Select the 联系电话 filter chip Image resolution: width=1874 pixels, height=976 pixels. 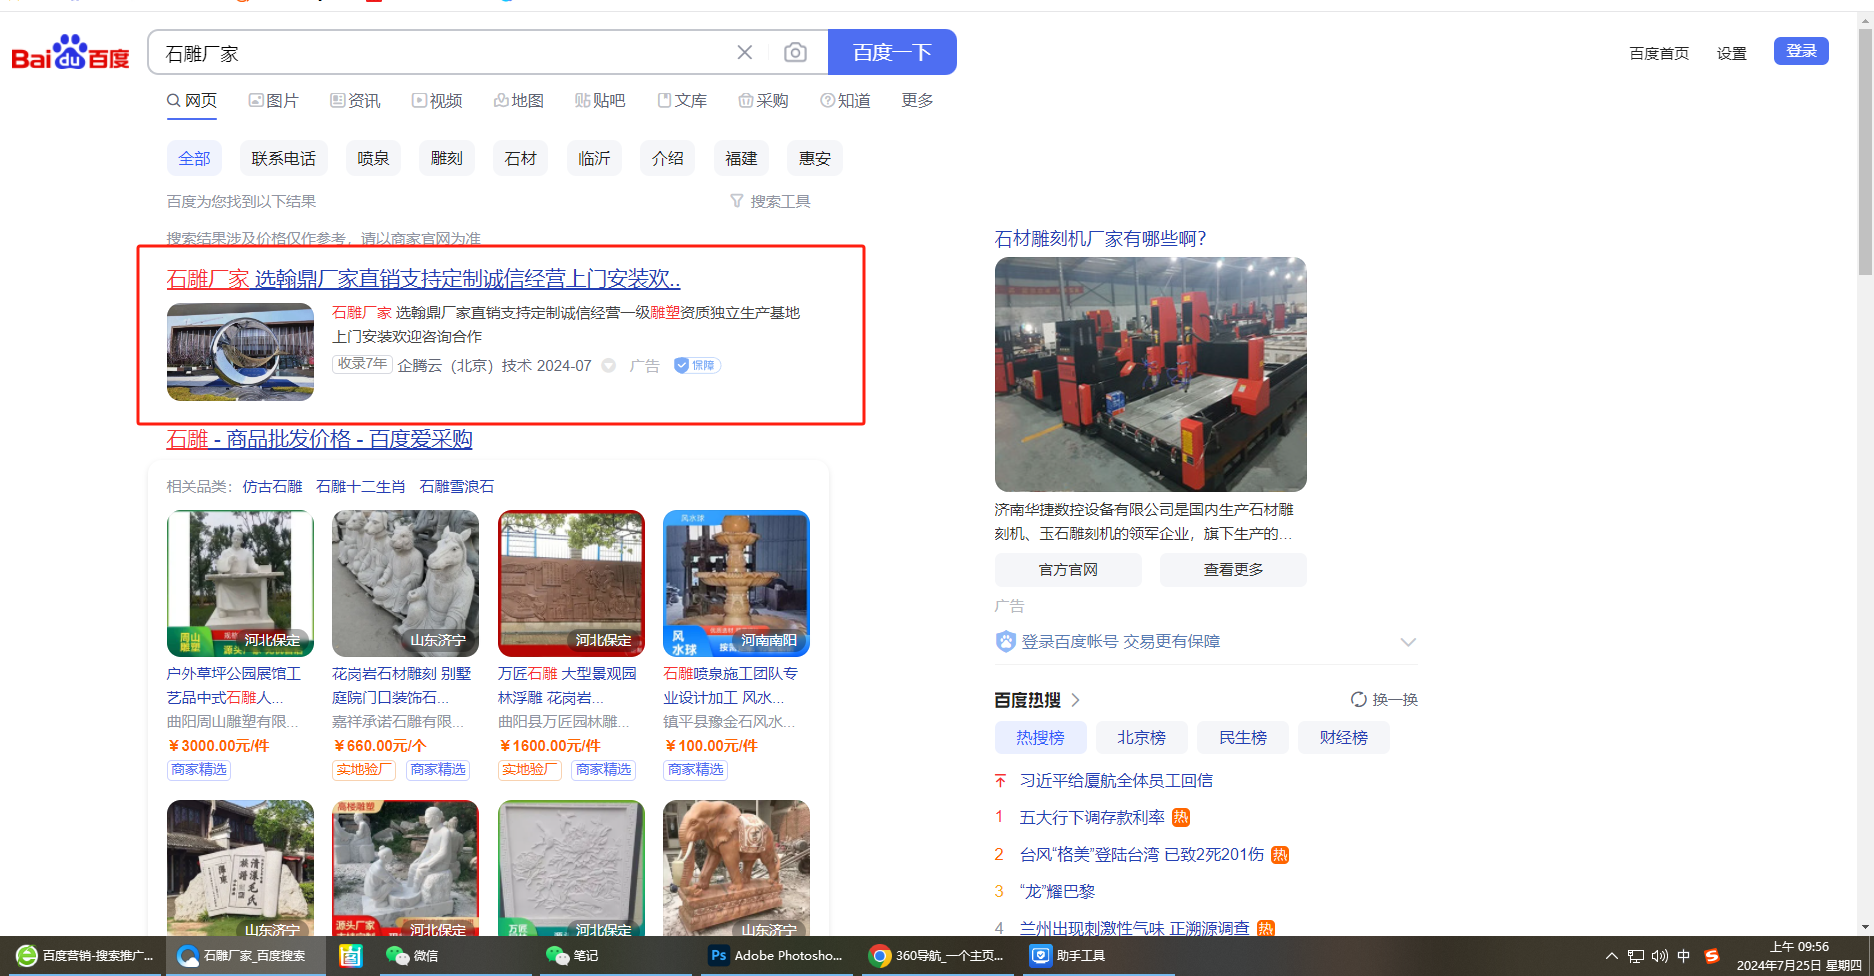click(283, 159)
